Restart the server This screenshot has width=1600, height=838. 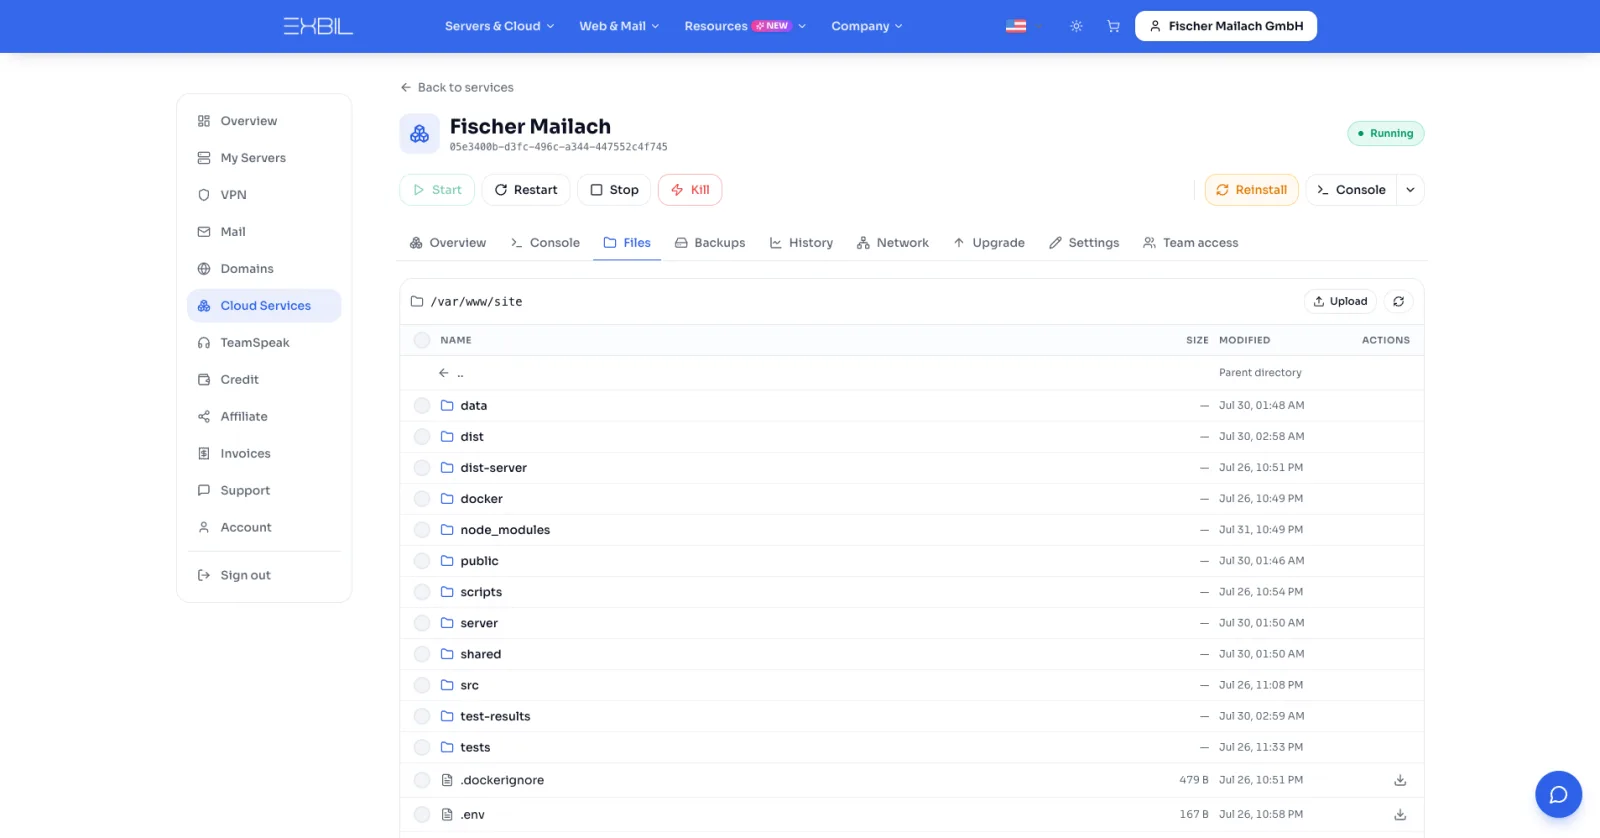526,190
